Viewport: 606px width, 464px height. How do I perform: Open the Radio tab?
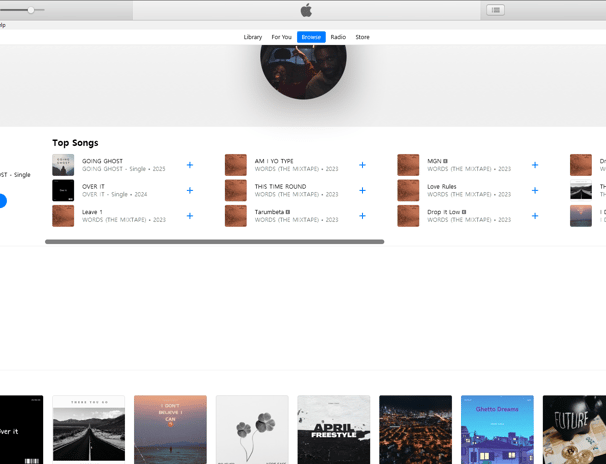tap(338, 37)
